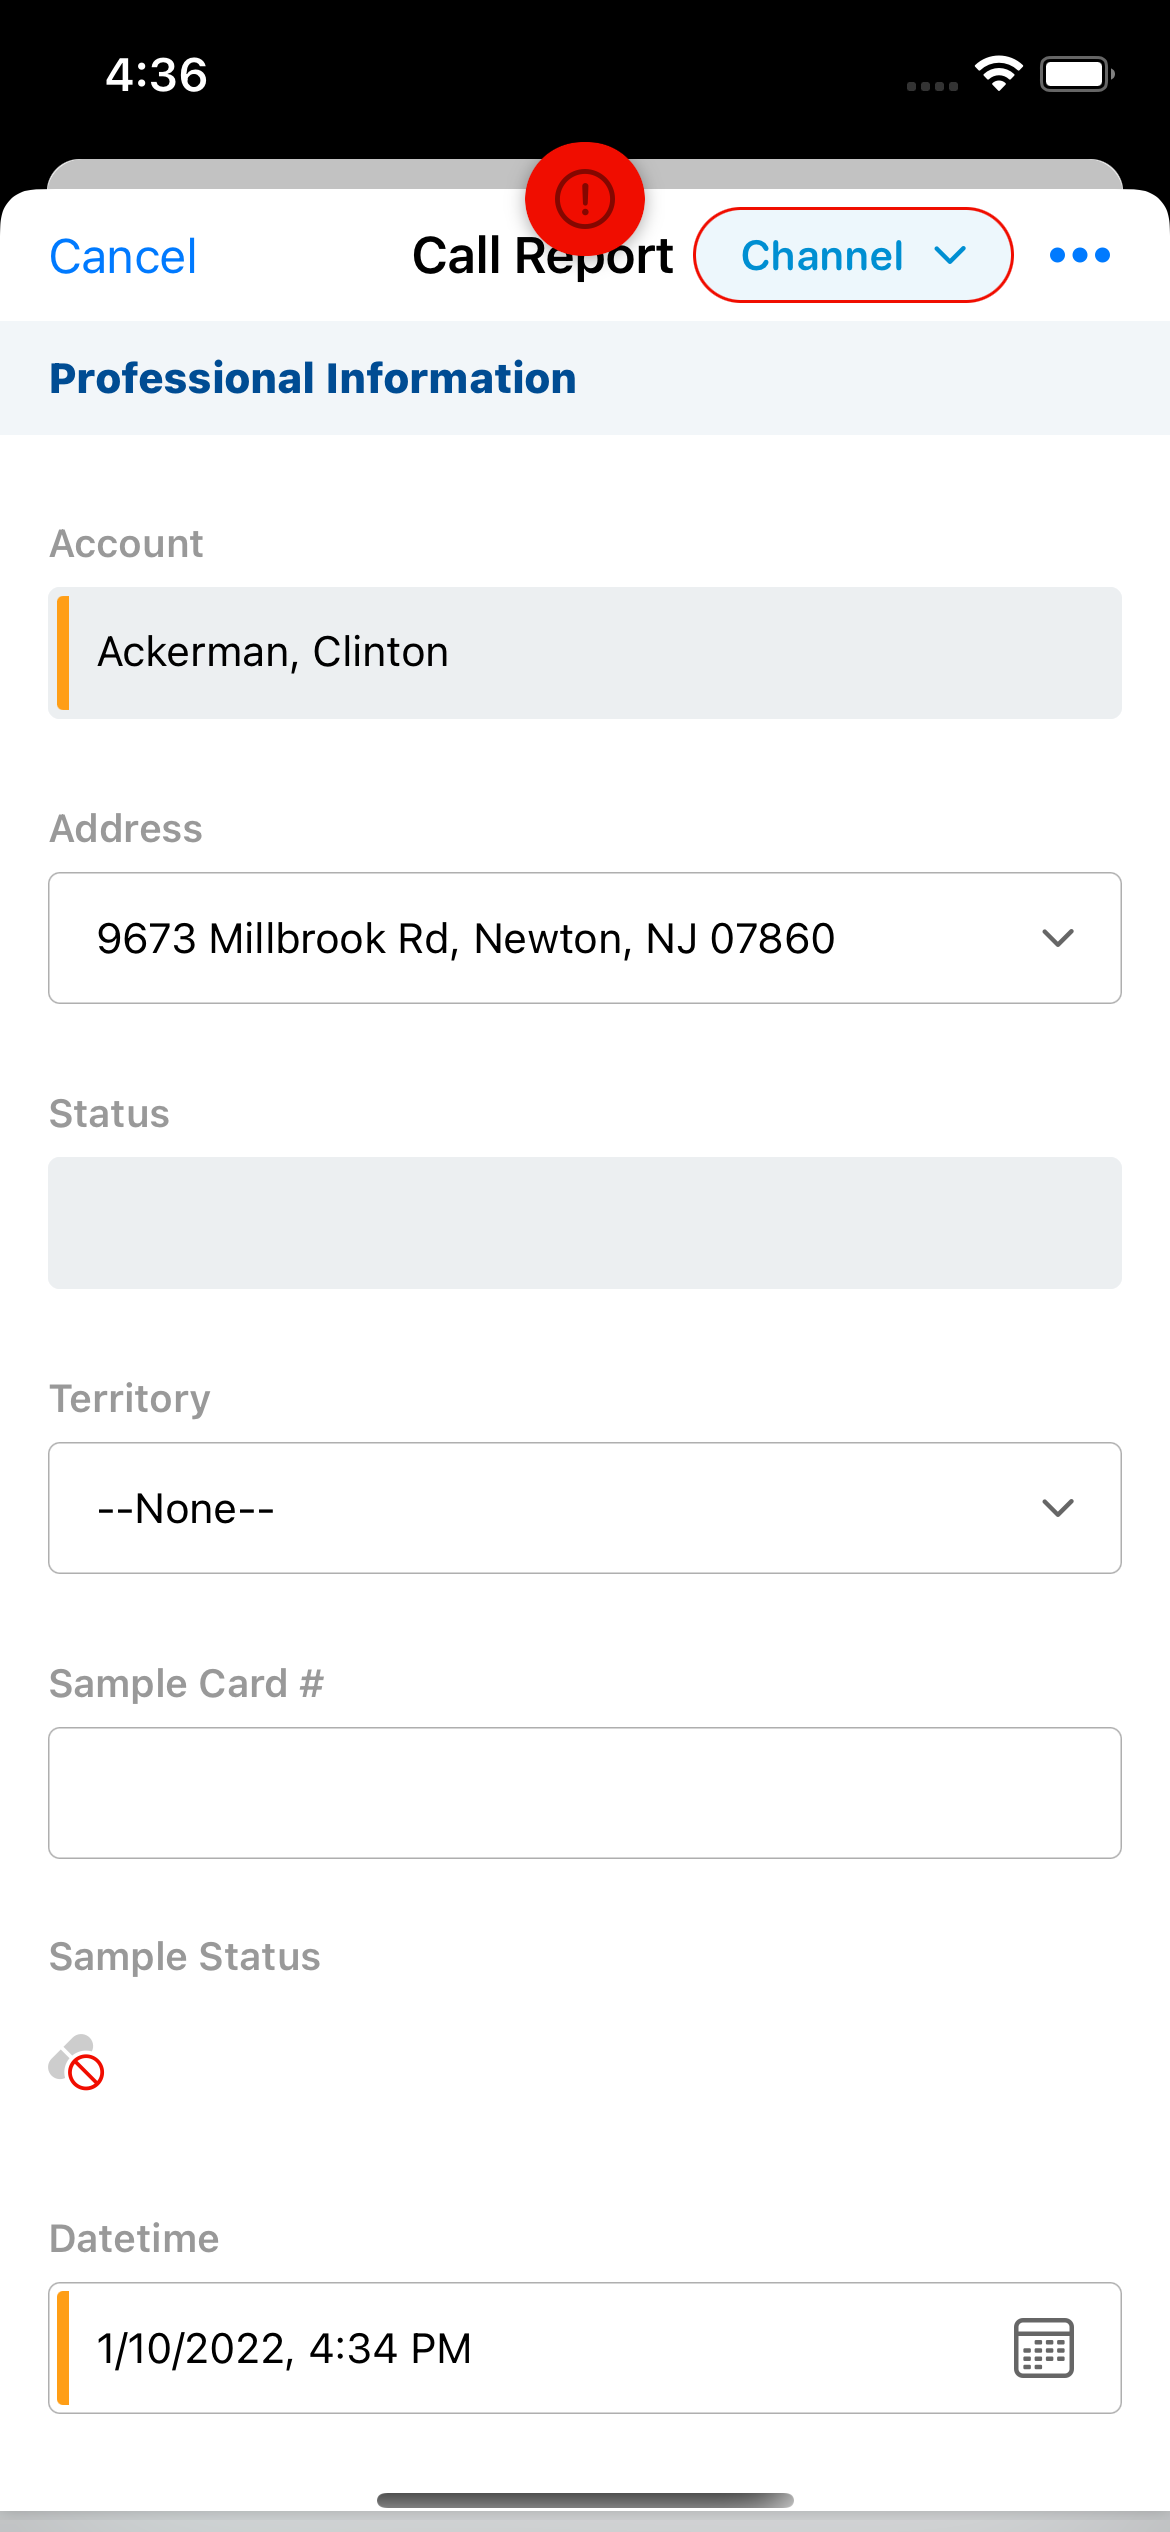The image size is (1170, 2532).
Task: Tap the red error alert icon
Action: click(x=585, y=199)
